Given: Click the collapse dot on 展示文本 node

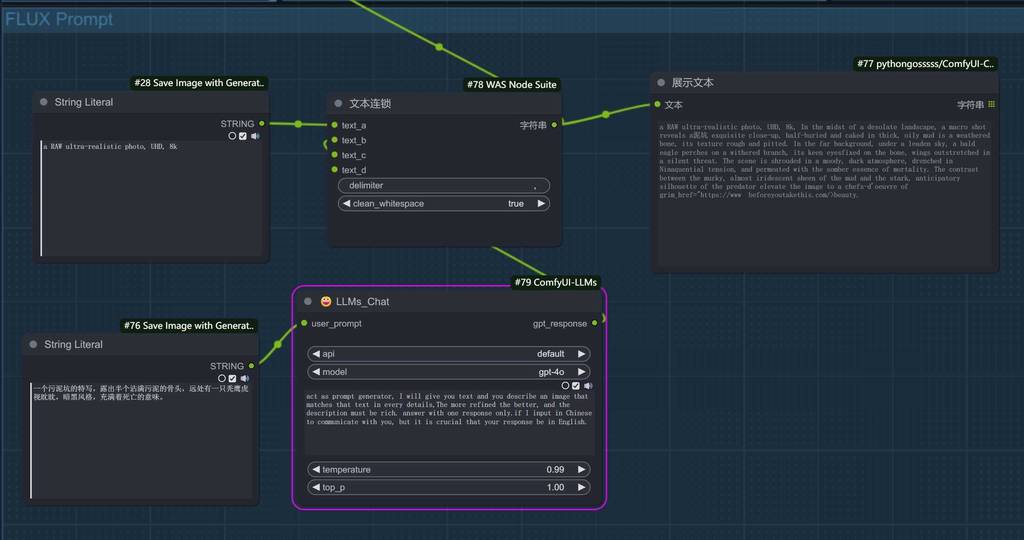Looking at the screenshot, I should click(660, 83).
